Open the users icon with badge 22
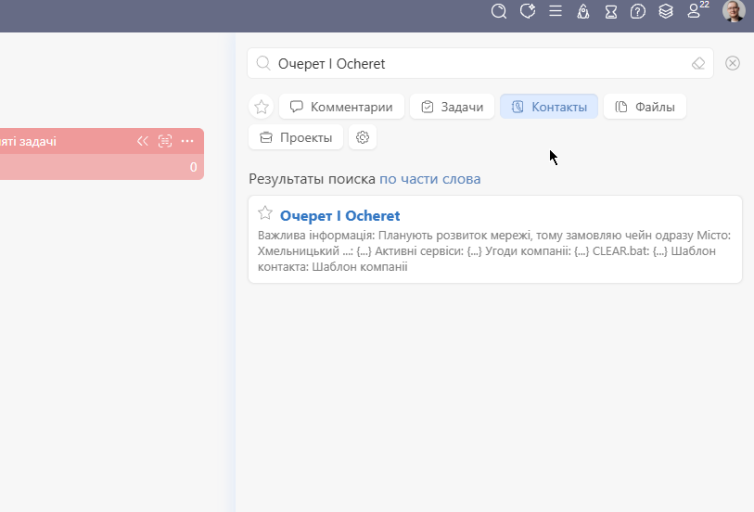This screenshot has height=512, width=754. coord(696,10)
